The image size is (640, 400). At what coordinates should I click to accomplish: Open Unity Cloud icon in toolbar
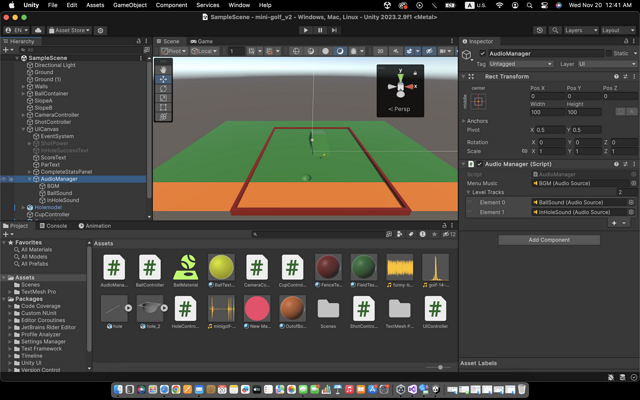click(38, 30)
